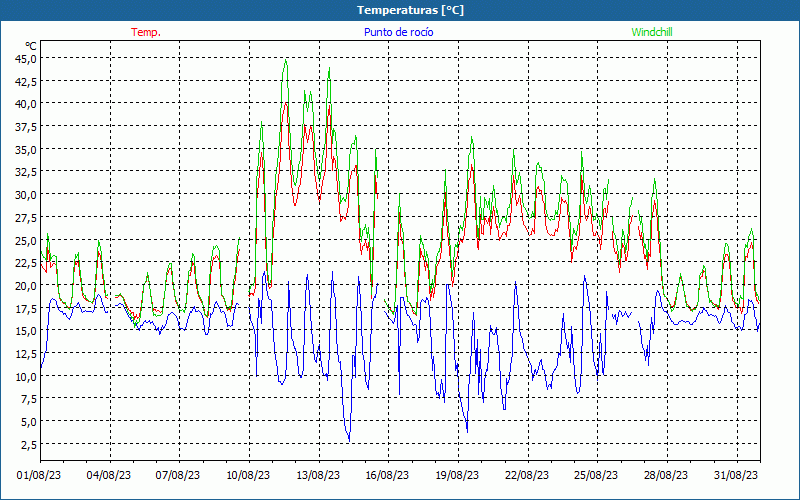Click the 20,0 y-axis value
Screen dimensions: 800x500
(25, 285)
